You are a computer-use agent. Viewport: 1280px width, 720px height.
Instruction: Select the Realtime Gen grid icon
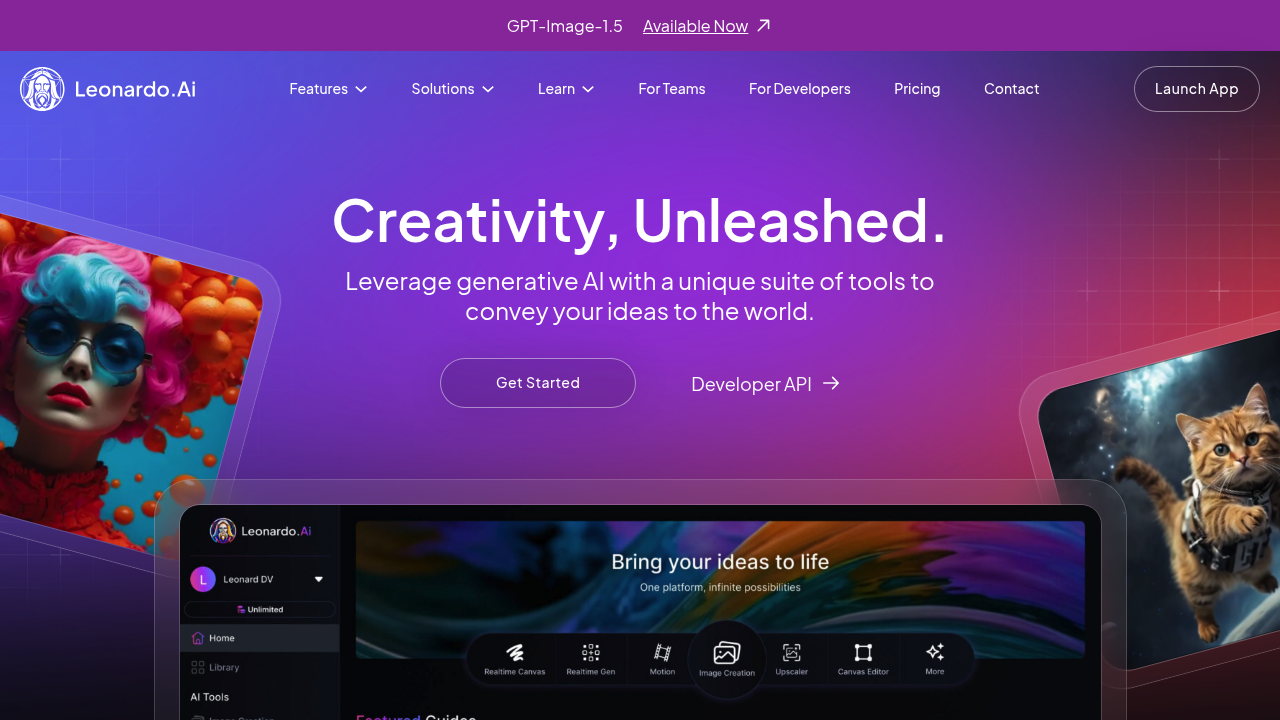pos(591,653)
